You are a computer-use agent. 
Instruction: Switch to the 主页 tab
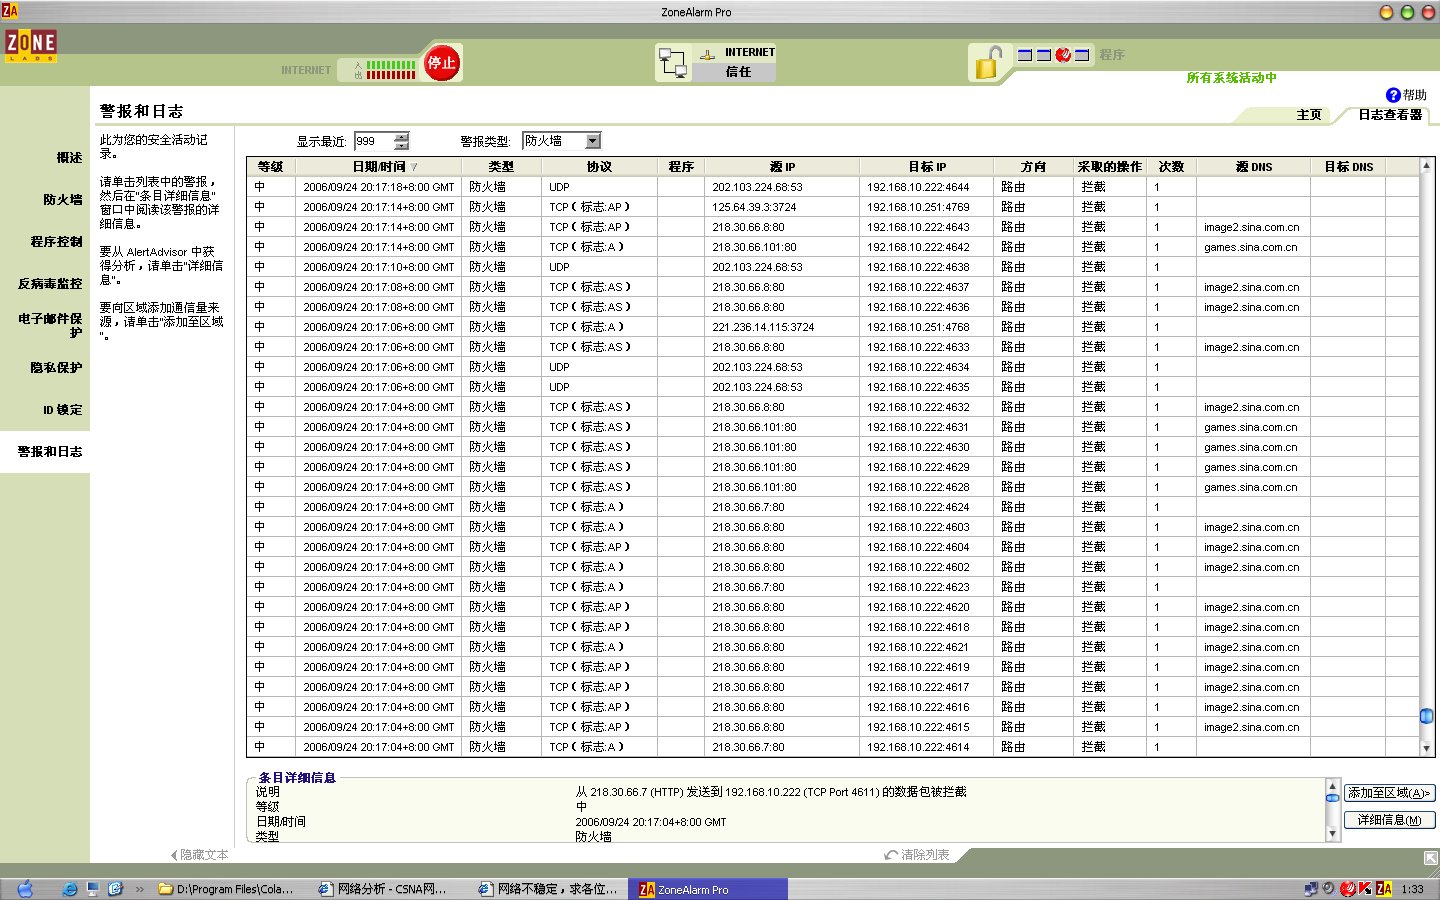tap(1309, 115)
